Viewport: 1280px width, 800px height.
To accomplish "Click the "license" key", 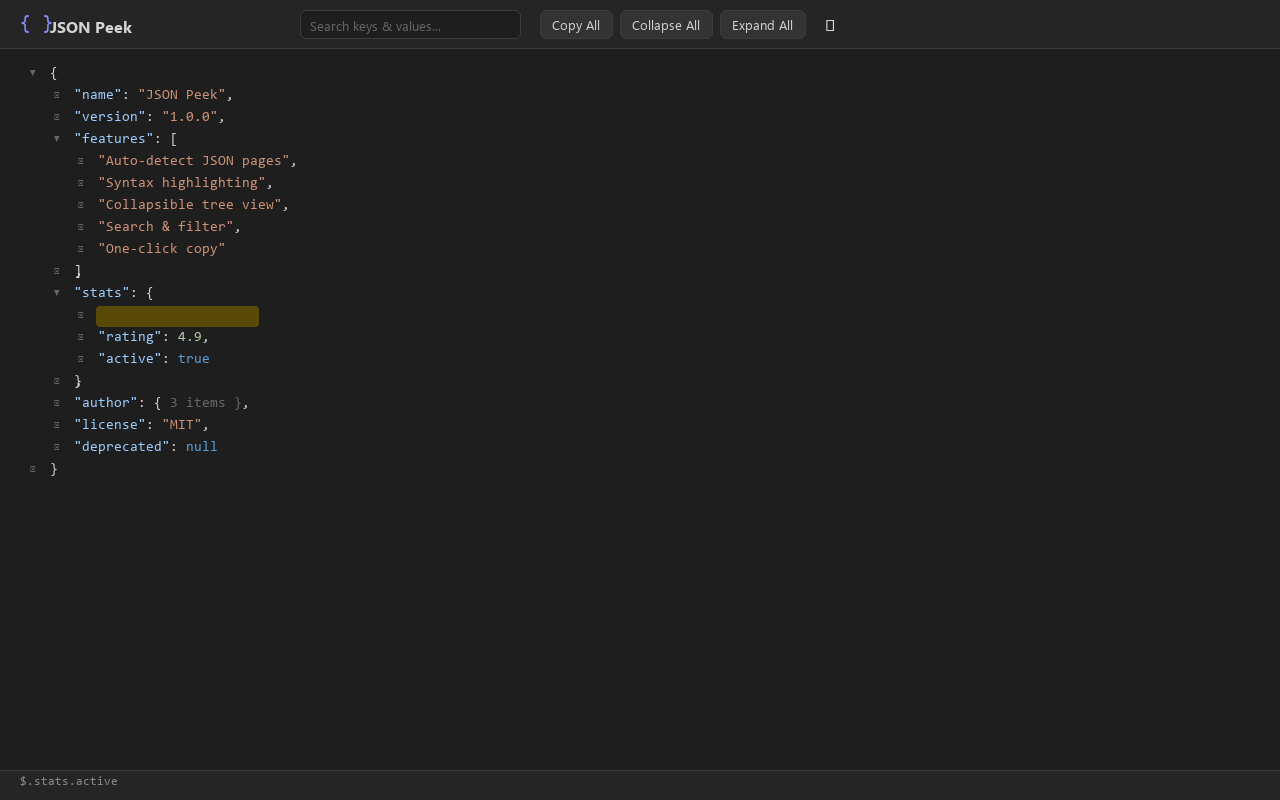I will click(110, 425).
